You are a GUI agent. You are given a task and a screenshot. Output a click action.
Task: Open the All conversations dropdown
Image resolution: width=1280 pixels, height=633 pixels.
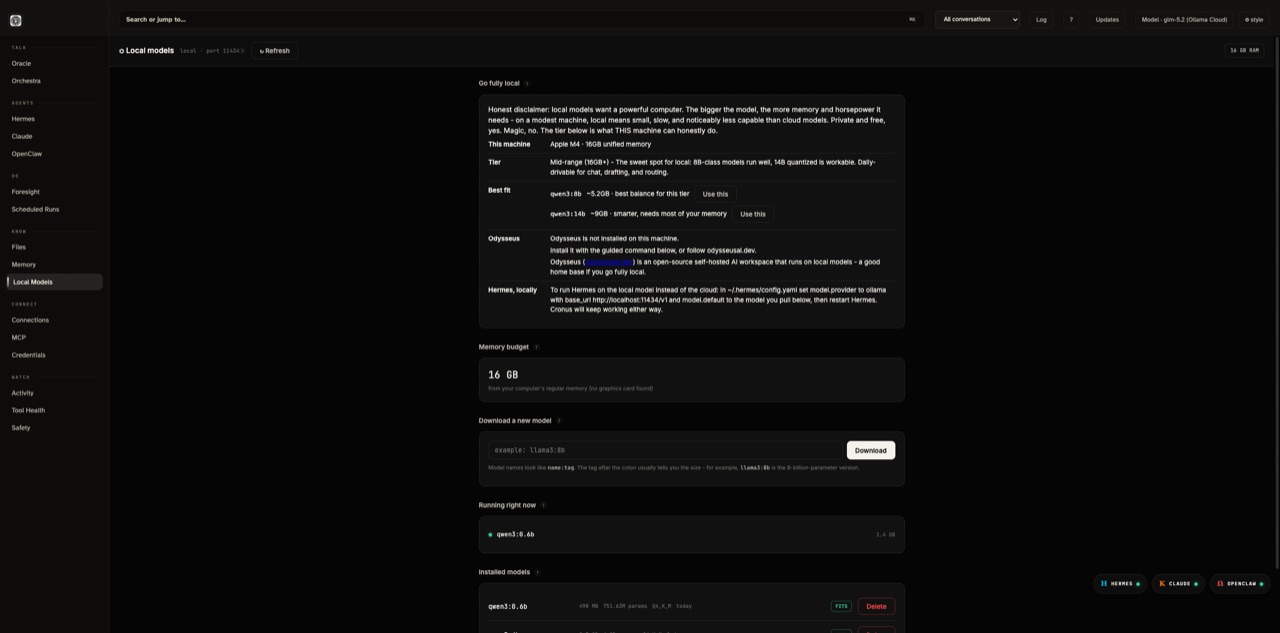(x=978, y=19)
